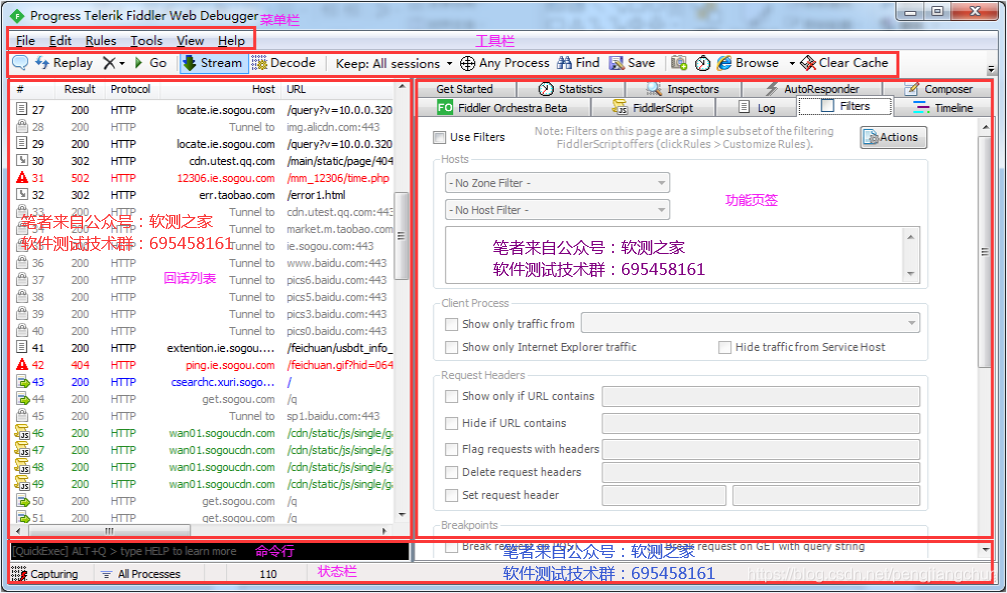Select session 36 lock icon
The image size is (1007, 593).
(x=22, y=263)
